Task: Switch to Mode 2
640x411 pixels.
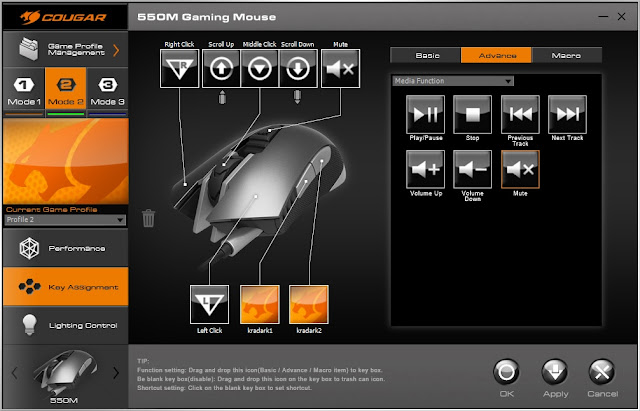Action: click(x=66, y=91)
